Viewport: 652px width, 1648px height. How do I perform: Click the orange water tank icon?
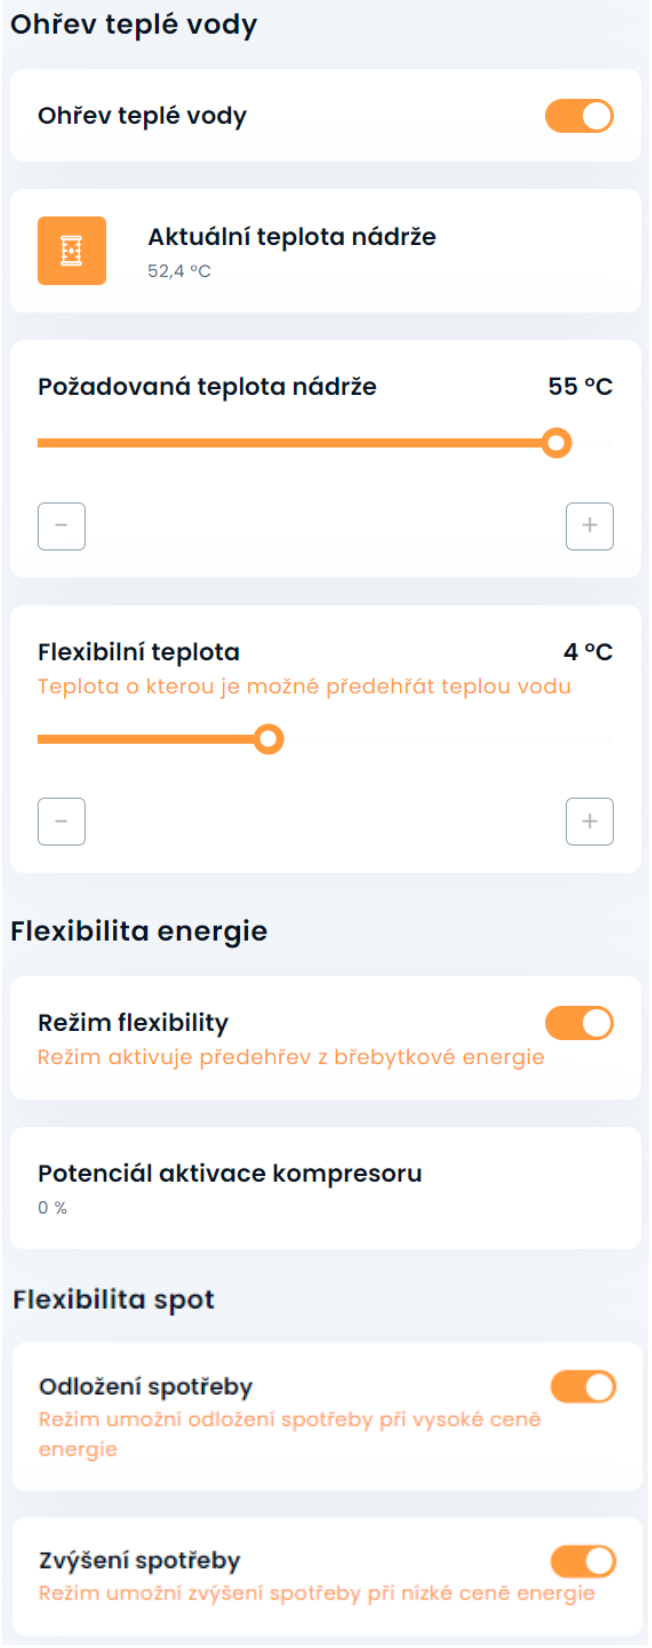[x=72, y=251]
